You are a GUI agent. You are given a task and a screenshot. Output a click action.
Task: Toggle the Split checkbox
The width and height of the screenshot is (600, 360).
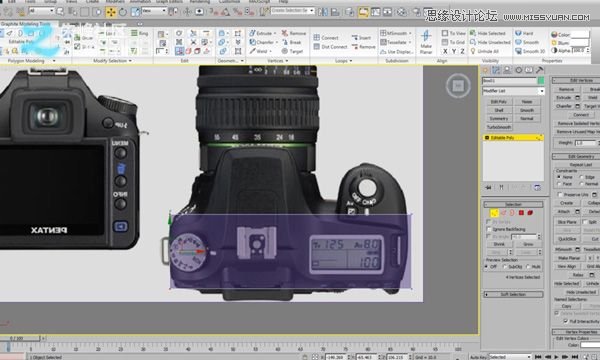(585, 222)
